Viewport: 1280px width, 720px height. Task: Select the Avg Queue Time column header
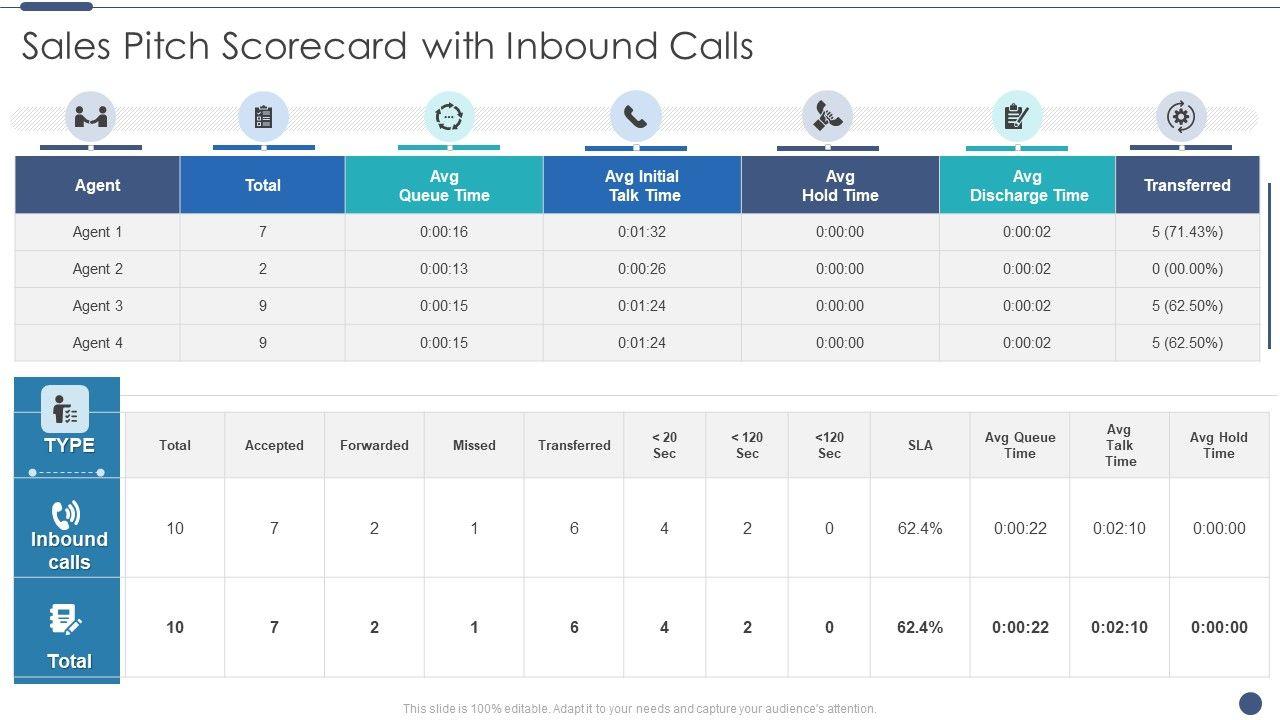[444, 185]
